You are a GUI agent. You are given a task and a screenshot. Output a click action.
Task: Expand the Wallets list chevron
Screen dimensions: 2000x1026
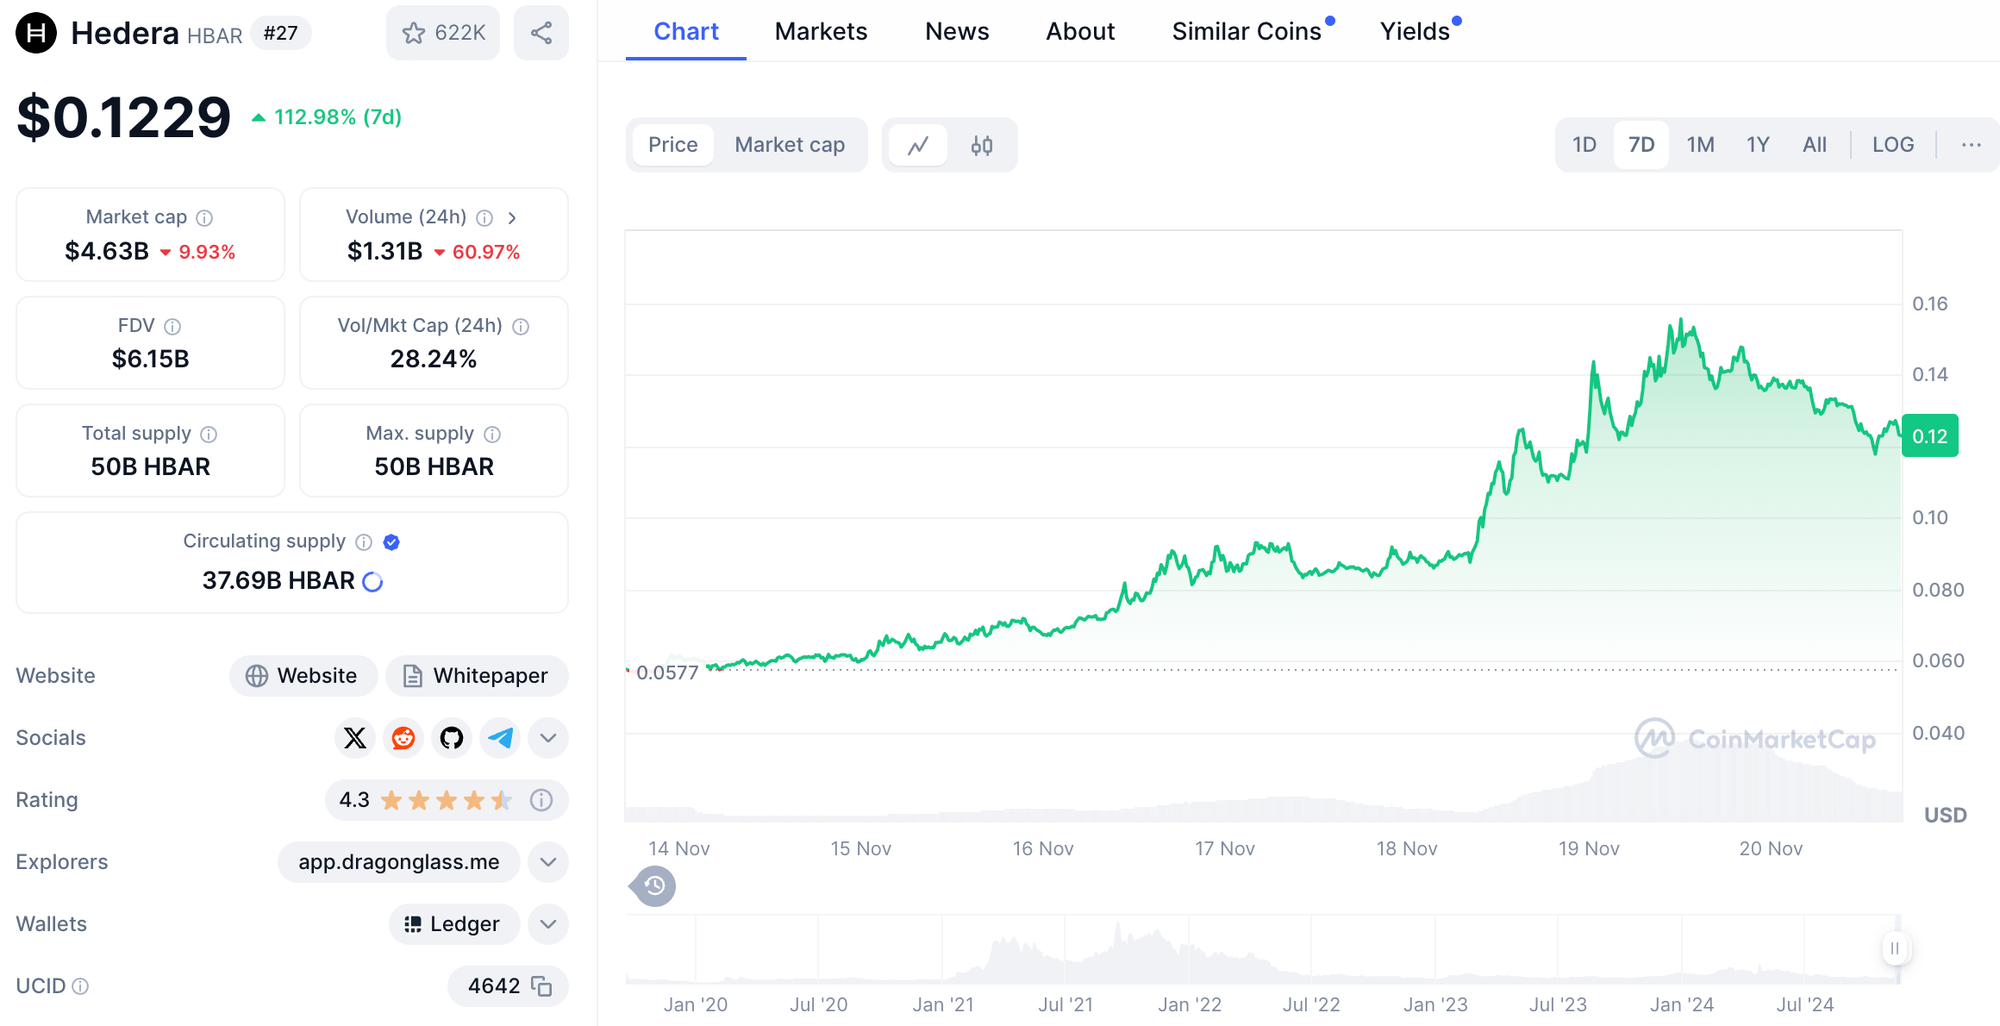(548, 924)
